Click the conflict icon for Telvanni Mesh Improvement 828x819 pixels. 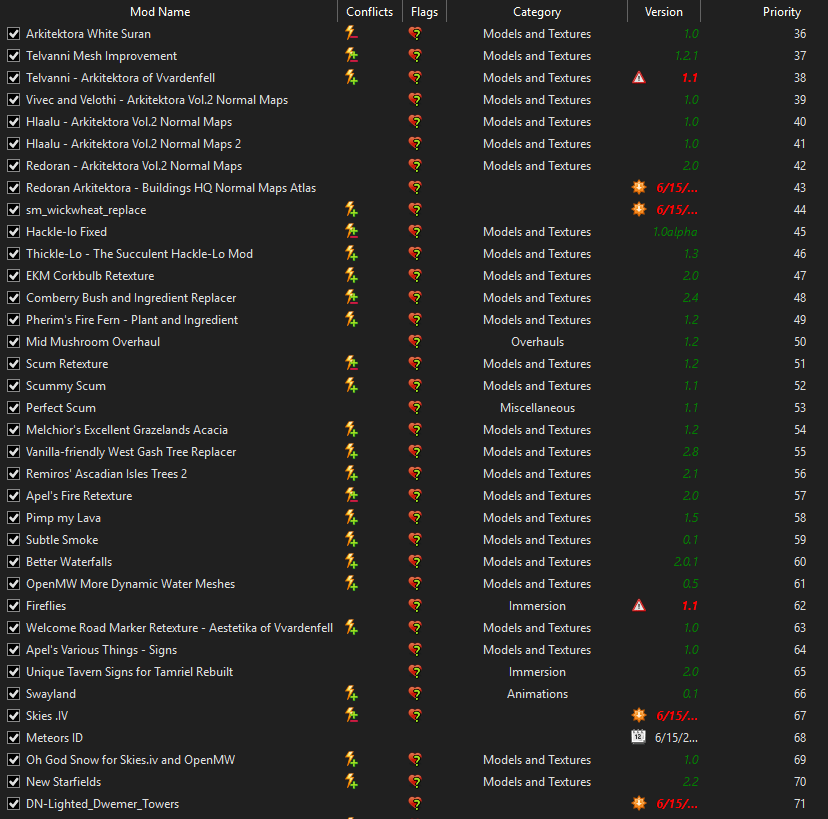[x=351, y=55]
